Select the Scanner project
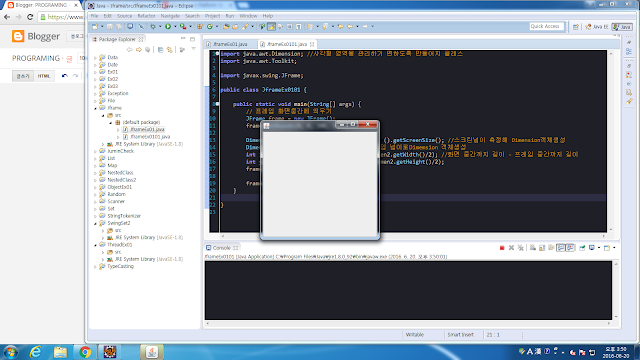The image size is (640, 360). click(116, 202)
